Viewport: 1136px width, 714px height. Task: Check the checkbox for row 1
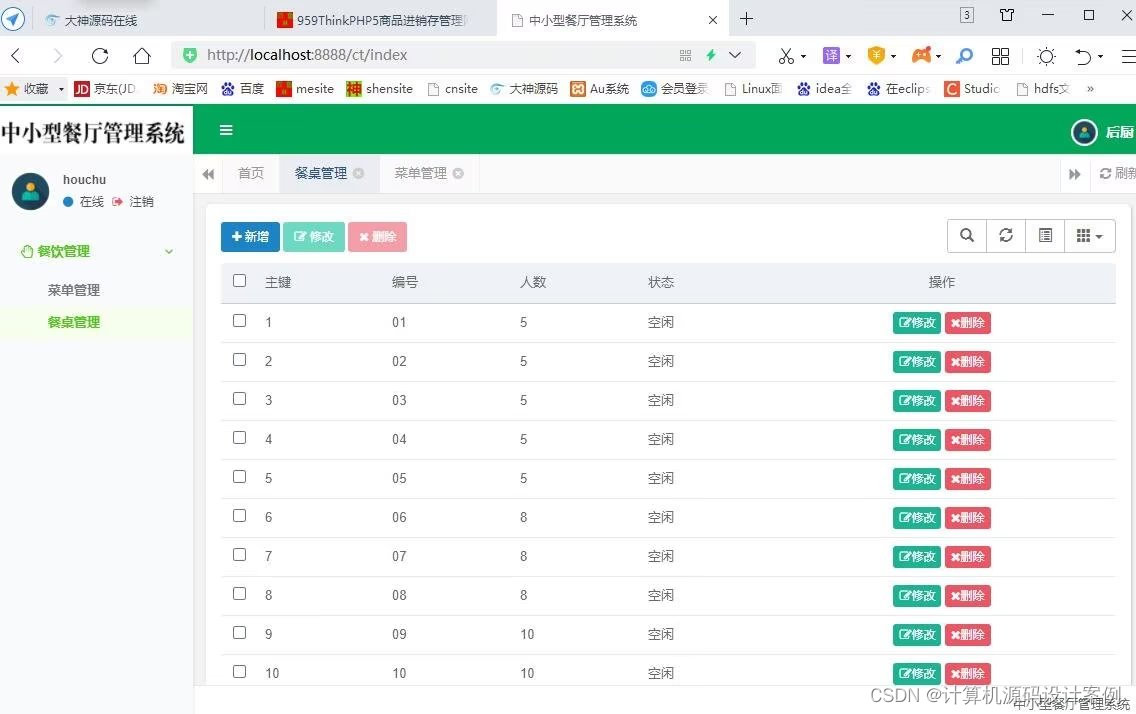tap(240, 321)
